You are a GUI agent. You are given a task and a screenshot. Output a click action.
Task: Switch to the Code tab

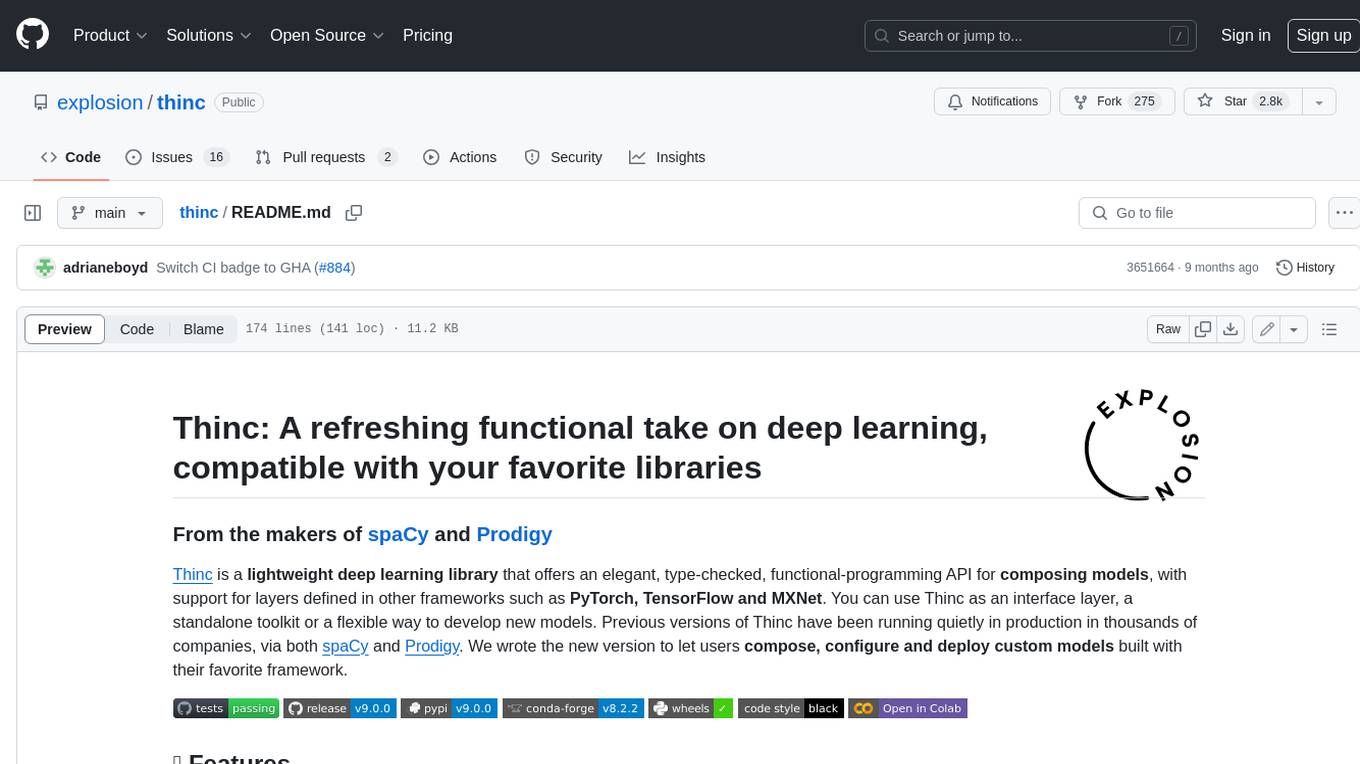click(71, 157)
